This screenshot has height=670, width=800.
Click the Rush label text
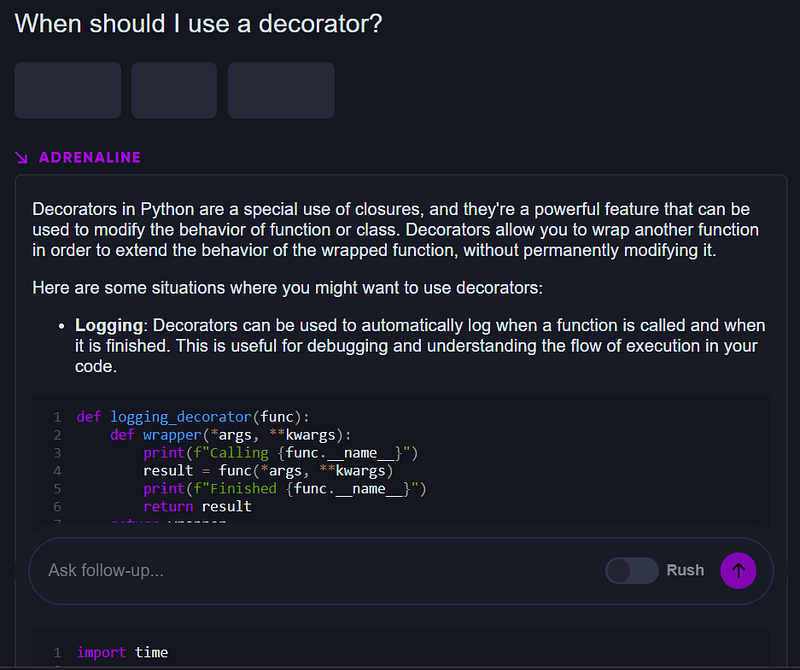pos(685,570)
